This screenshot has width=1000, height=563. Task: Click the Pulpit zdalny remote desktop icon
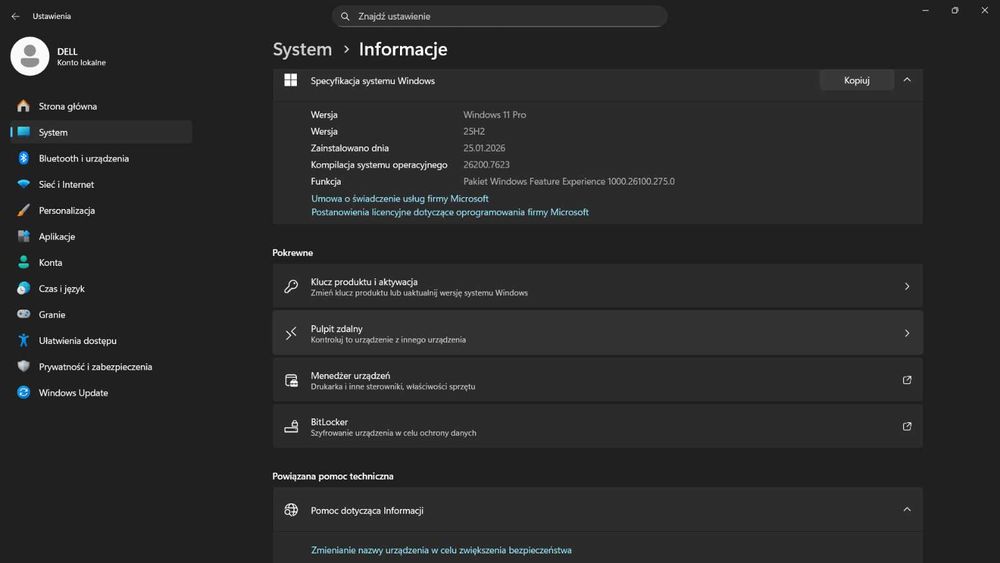291,333
